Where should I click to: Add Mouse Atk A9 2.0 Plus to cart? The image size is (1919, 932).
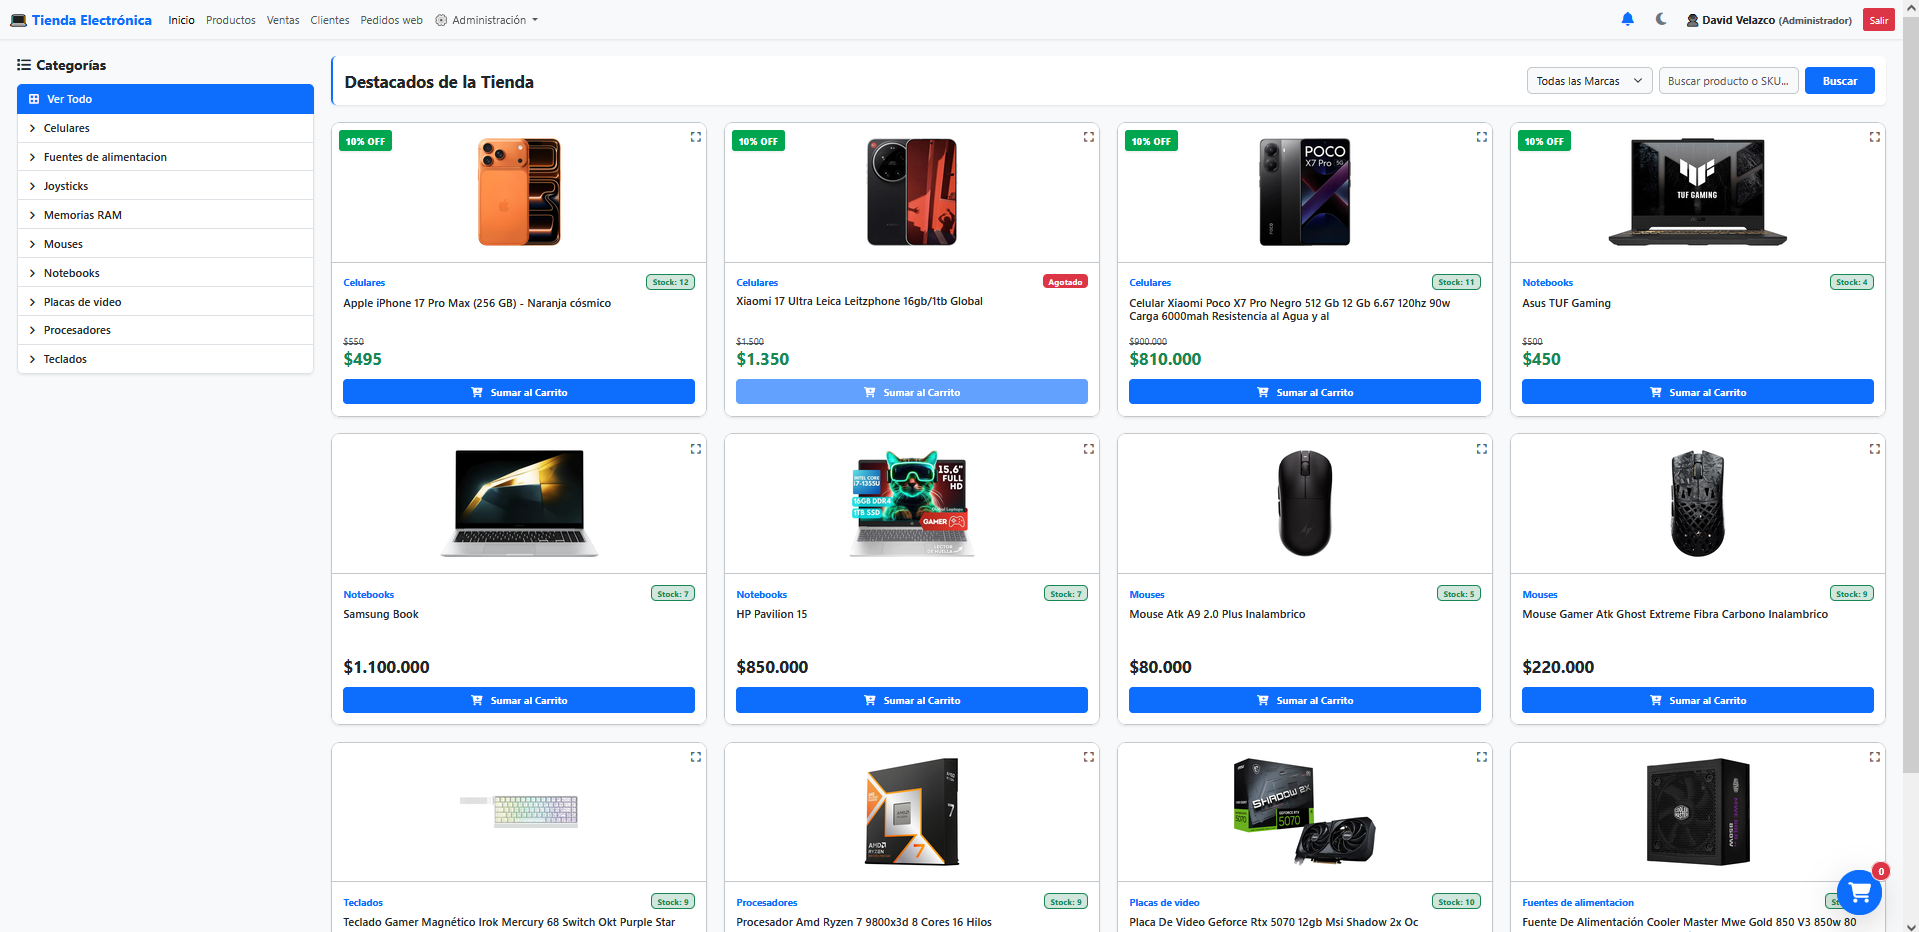coord(1305,700)
